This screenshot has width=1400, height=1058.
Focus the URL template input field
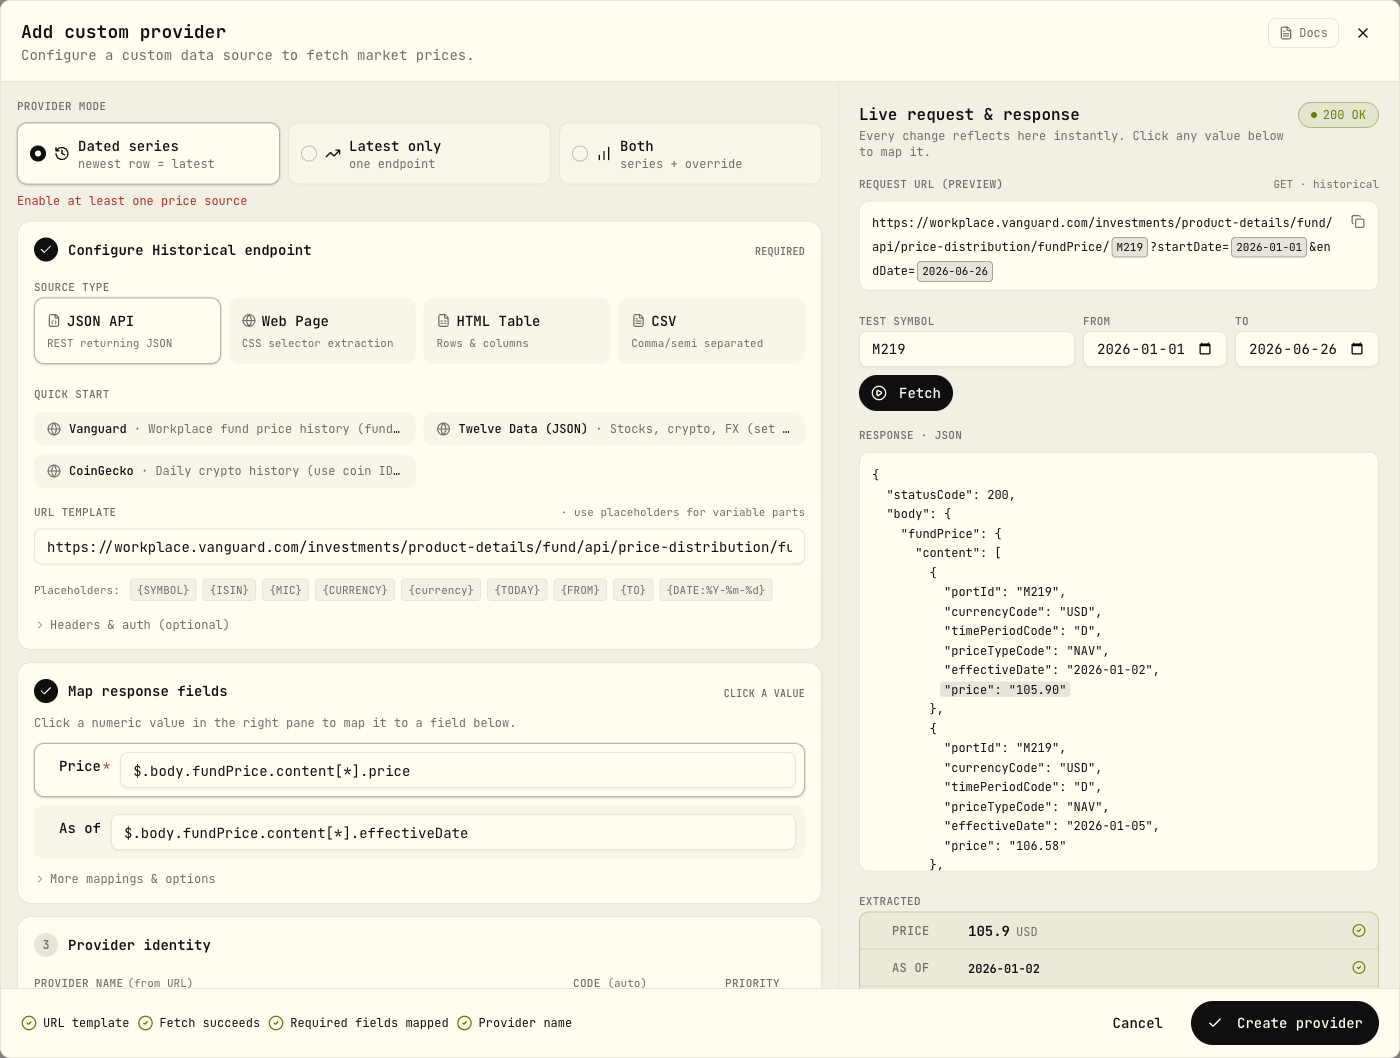click(419, 547)
